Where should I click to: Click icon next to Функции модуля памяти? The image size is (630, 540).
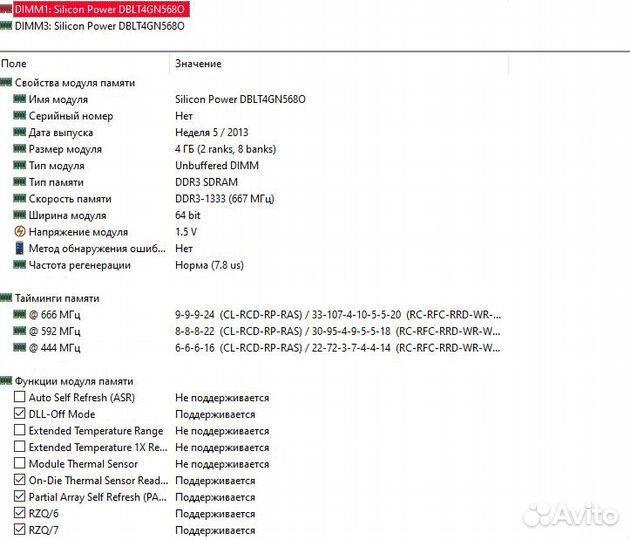click(x=6, y=381)
